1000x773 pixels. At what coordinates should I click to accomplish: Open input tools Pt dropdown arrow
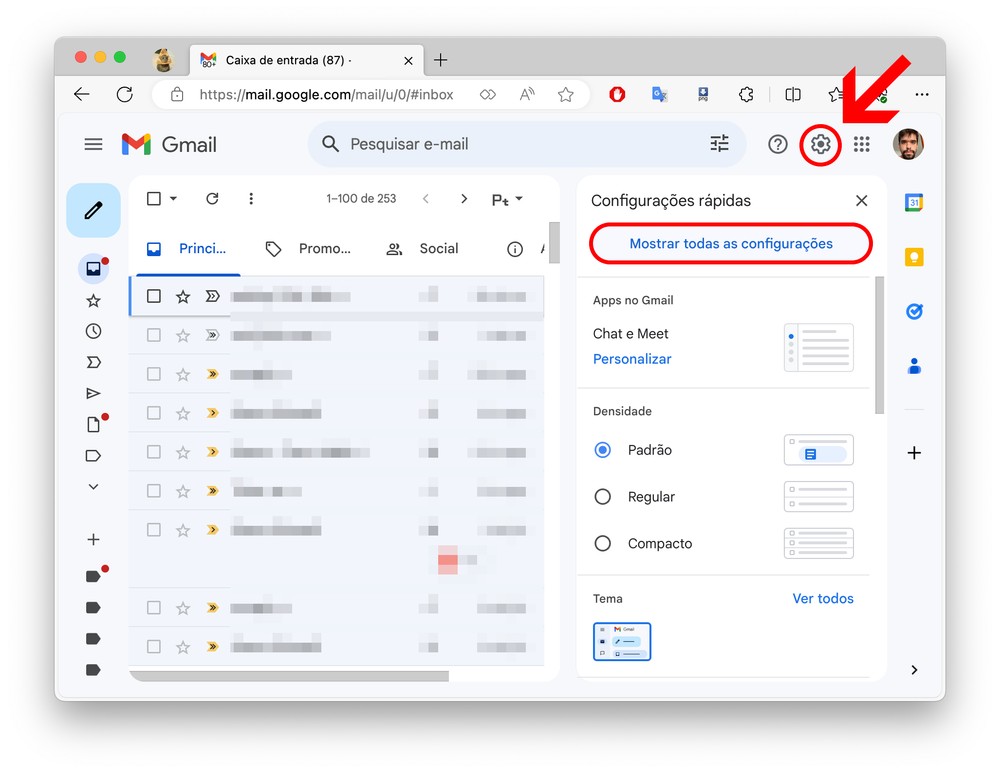click(x=519, y=198)
